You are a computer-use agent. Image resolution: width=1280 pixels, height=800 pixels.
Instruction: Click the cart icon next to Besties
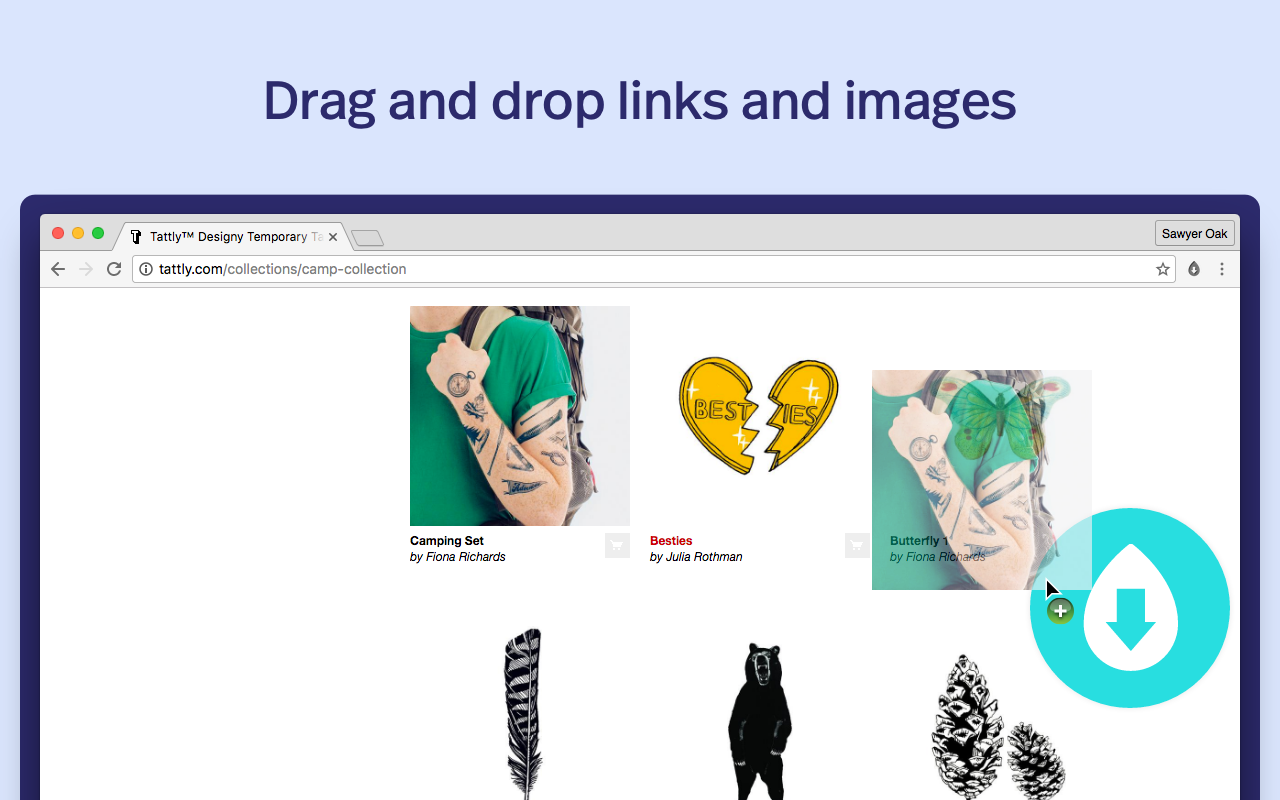pyautogui.click(x=856, y=545)
